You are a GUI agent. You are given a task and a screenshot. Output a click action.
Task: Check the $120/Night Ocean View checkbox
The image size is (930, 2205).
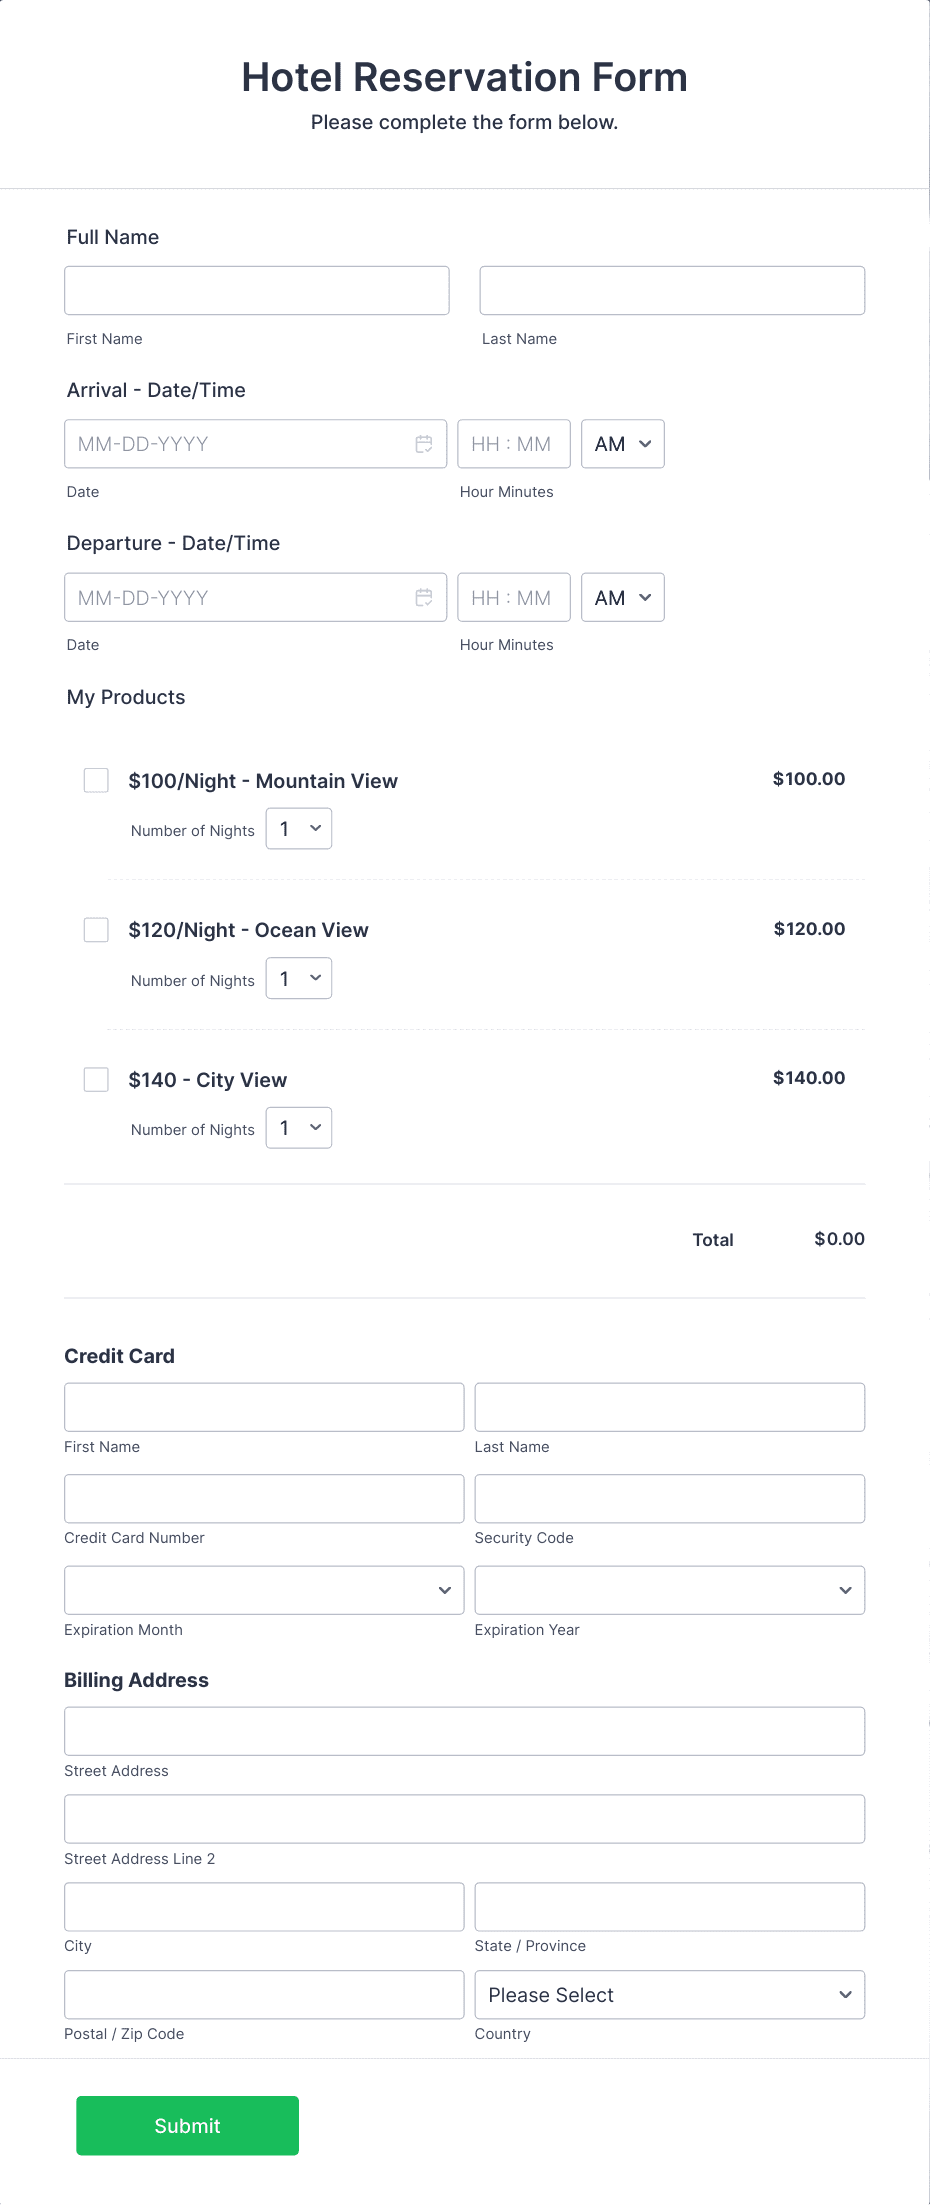point(96,930)
